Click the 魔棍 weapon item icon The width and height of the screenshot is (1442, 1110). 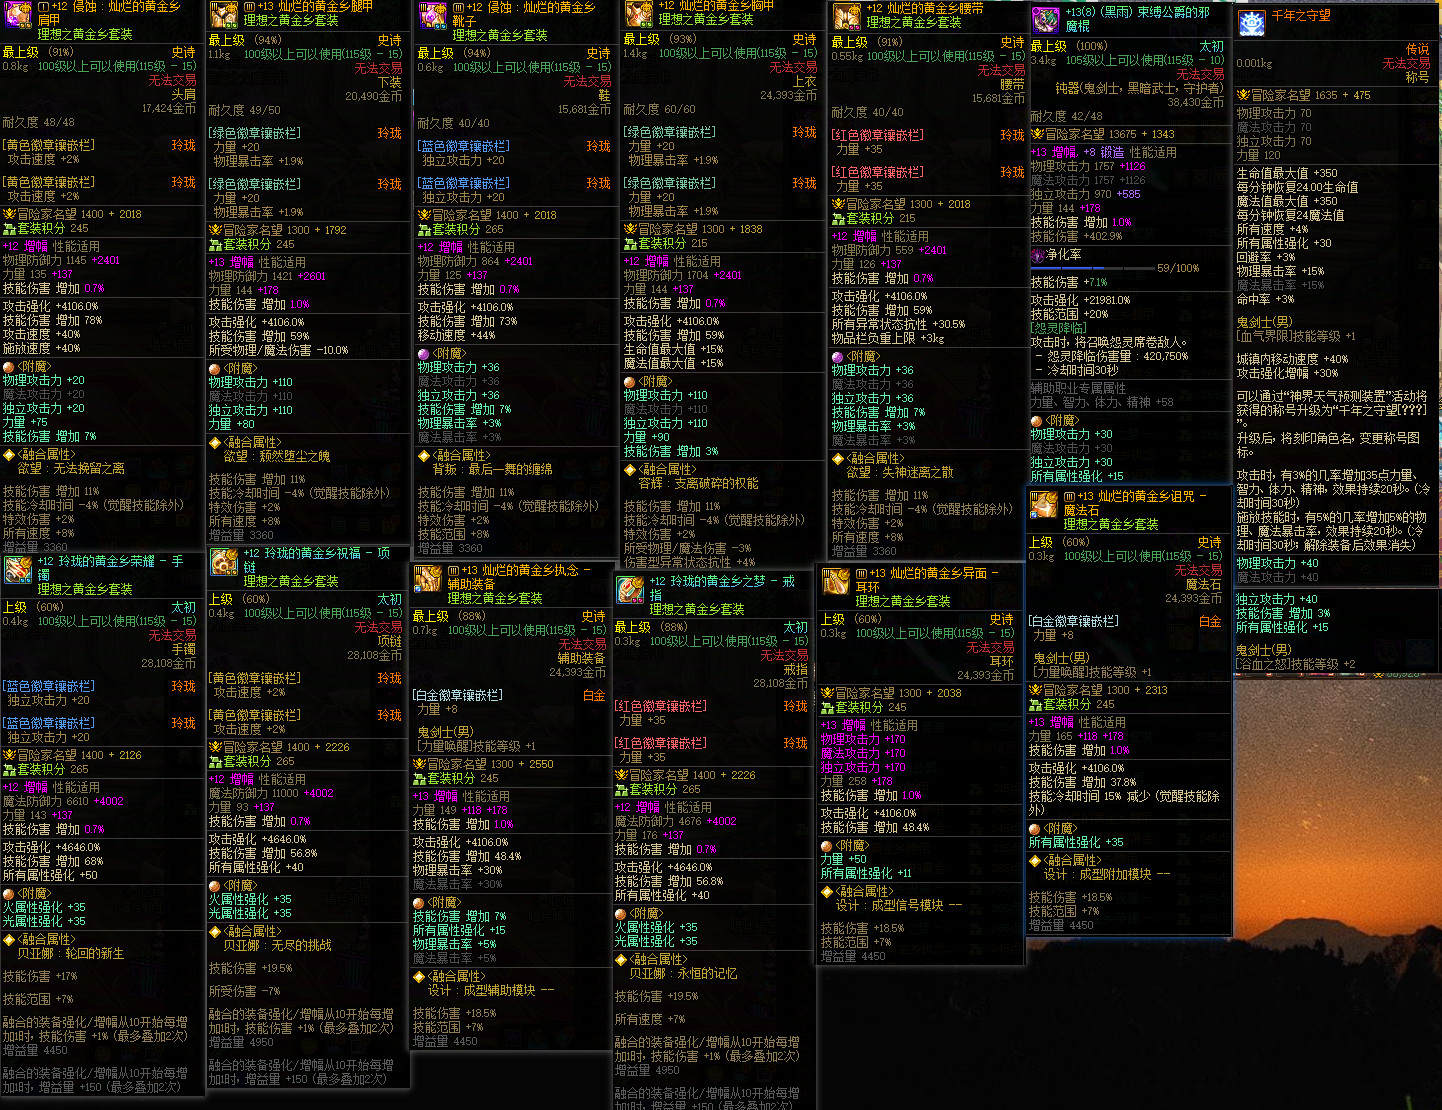[x=1045, y=19]
